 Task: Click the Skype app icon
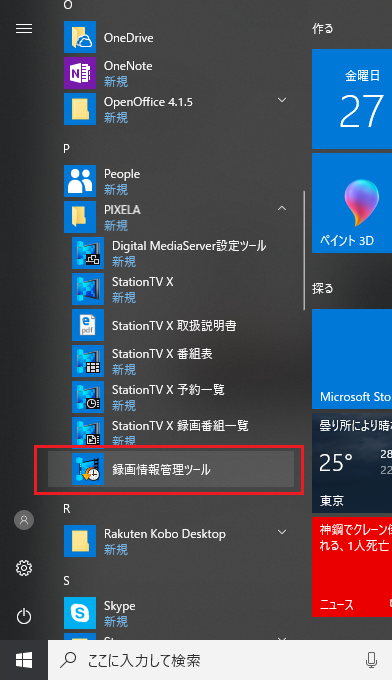click(x=80, y=613)
